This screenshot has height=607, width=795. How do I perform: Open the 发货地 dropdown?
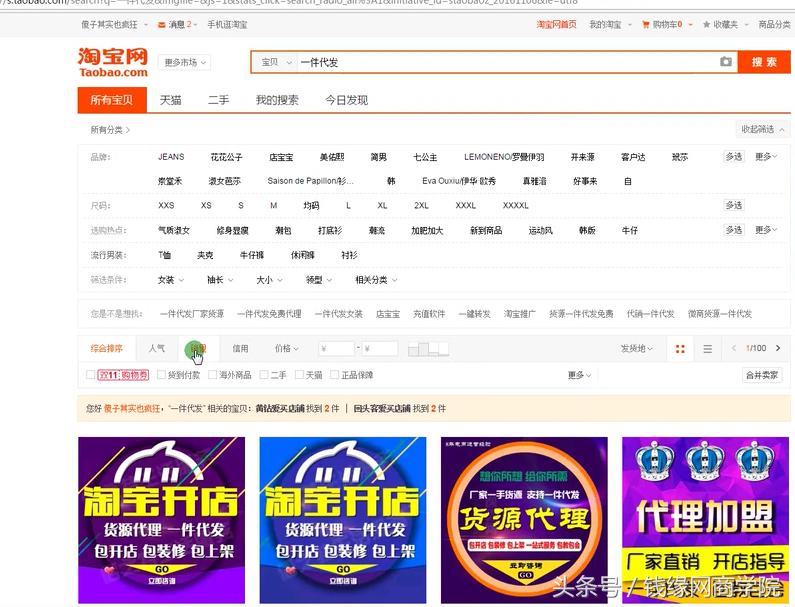(x=637, y=348)
